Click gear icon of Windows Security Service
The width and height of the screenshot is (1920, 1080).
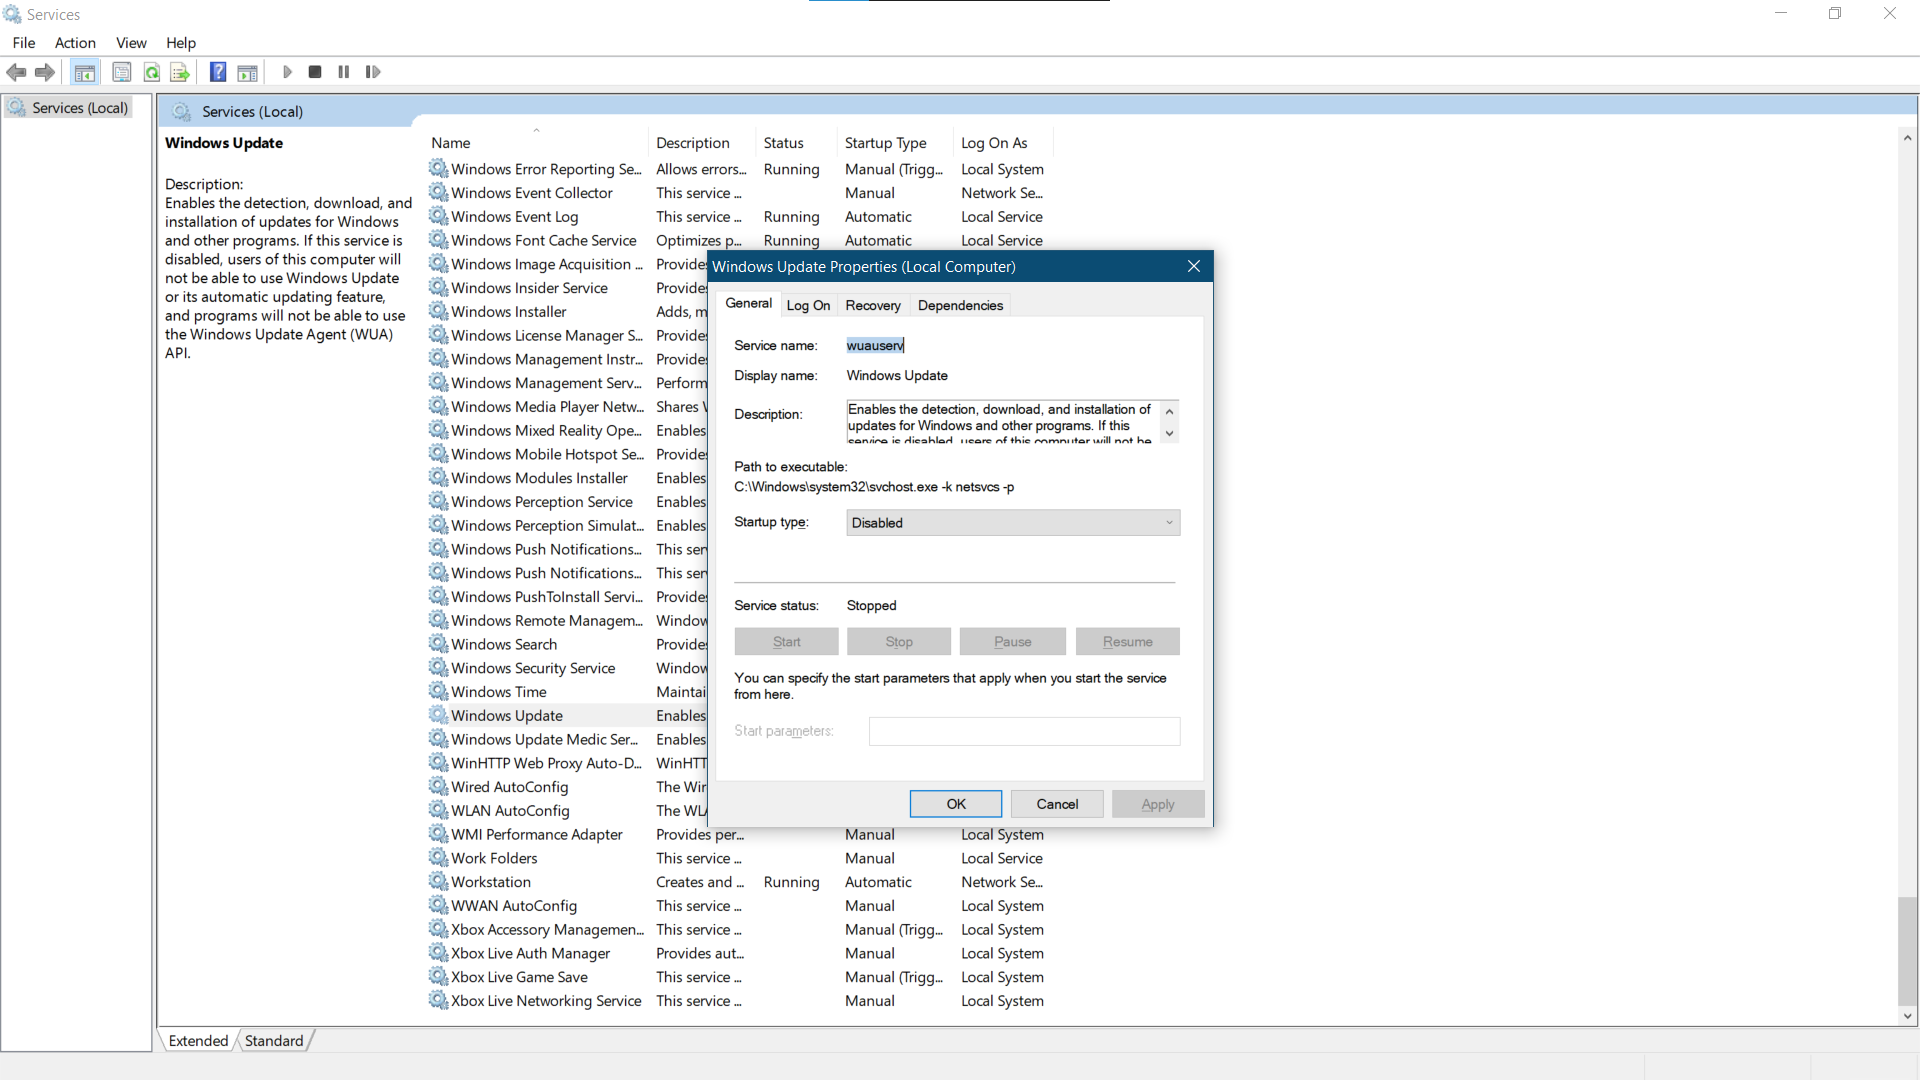coord(438,668)
